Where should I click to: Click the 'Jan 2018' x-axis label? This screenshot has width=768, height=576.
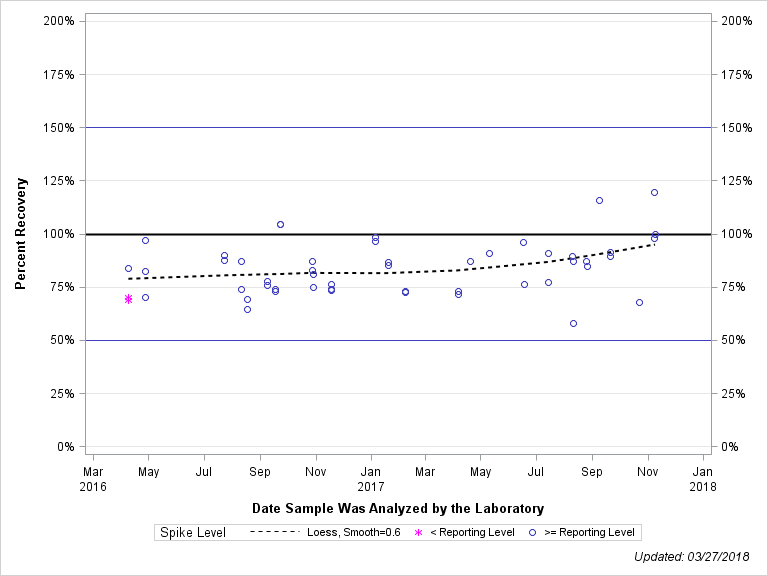[703, 479]
